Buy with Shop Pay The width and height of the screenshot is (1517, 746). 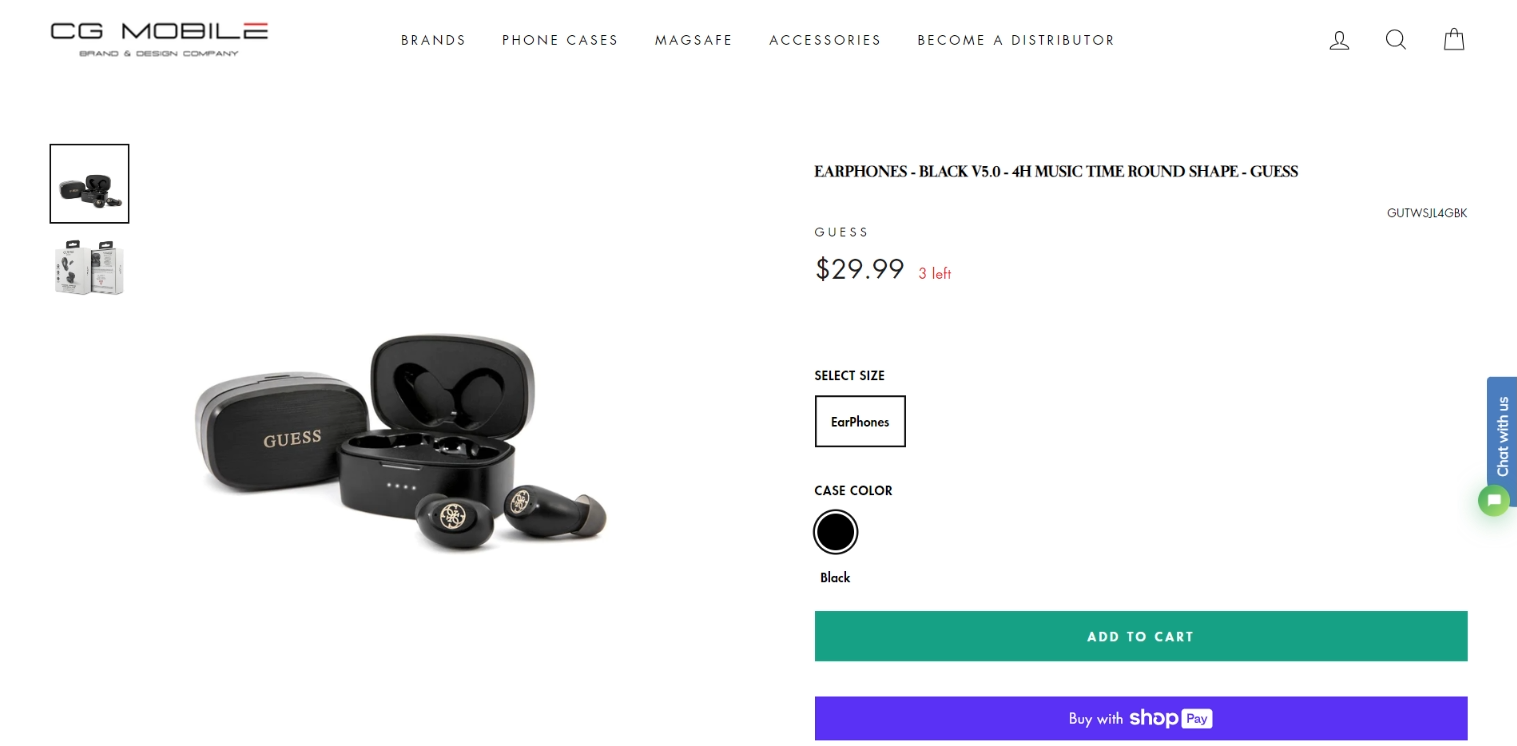[1141, 718]
